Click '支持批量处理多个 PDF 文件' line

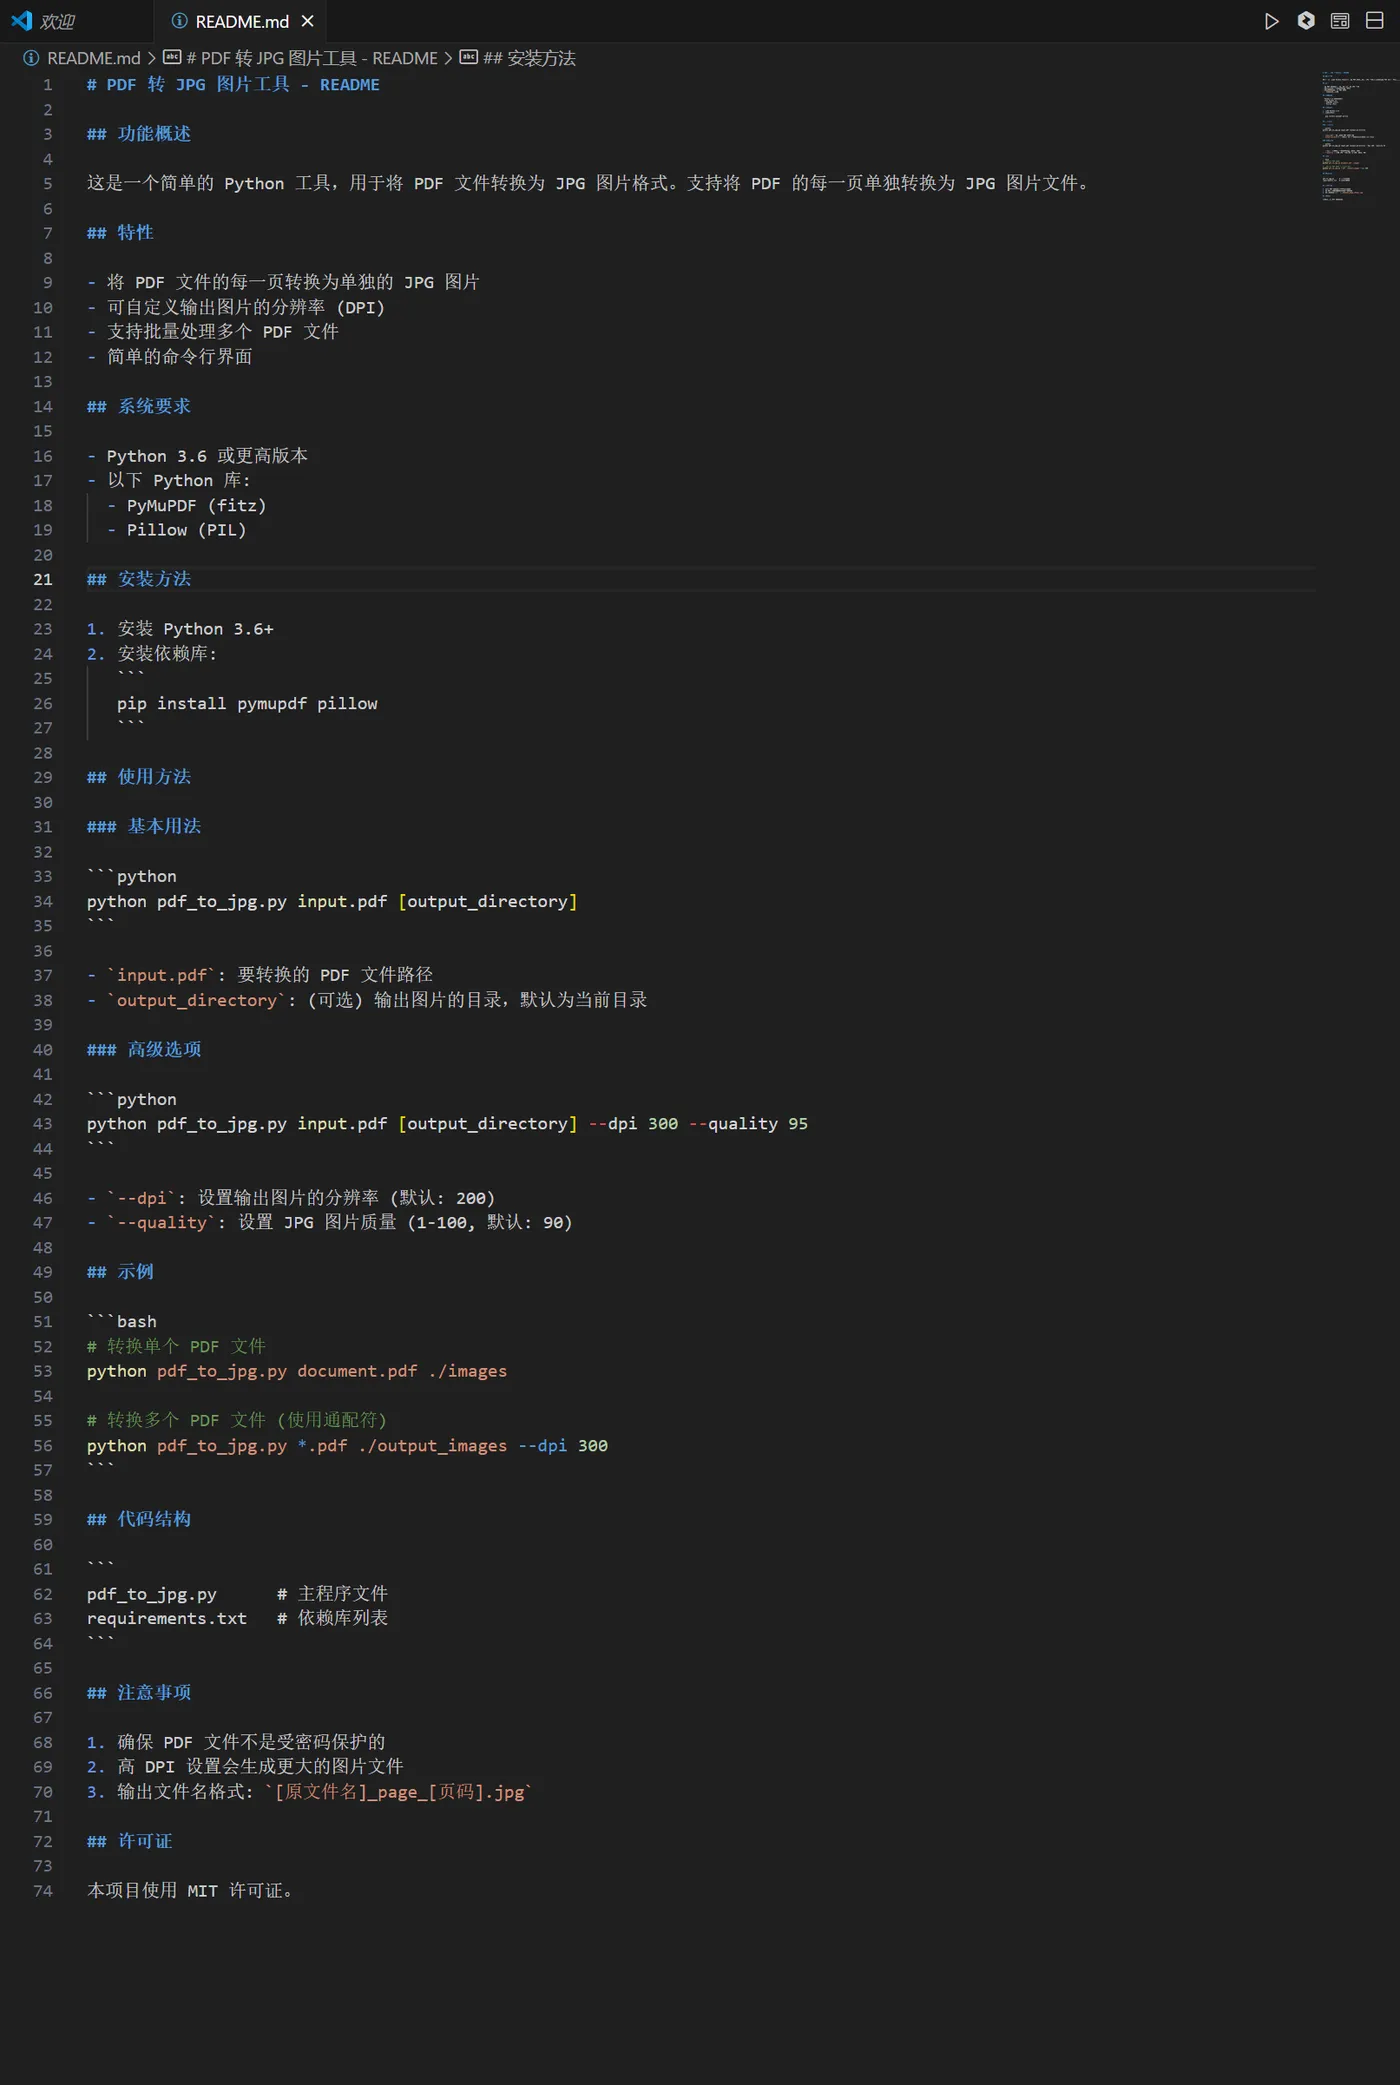[213, 332]
